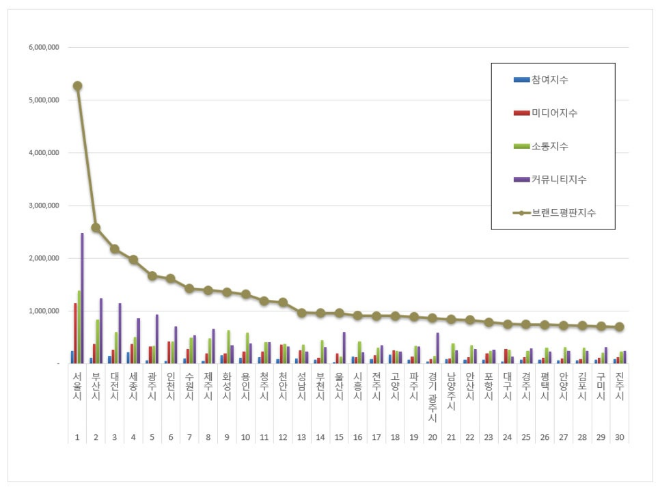Click the 진주시 line data point

pyautogui.click(x=620, y=327)
